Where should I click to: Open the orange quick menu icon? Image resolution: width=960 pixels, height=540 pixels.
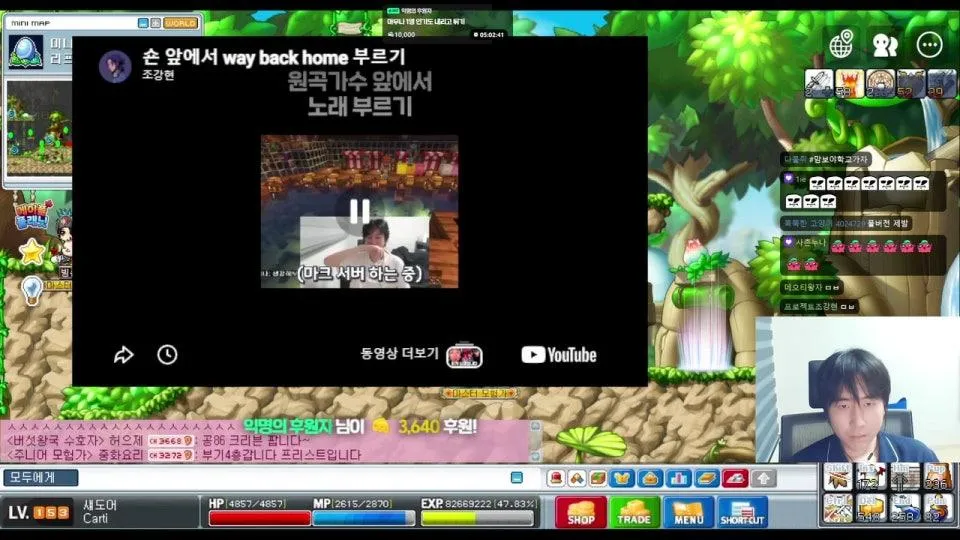click(x=577, y=478)
